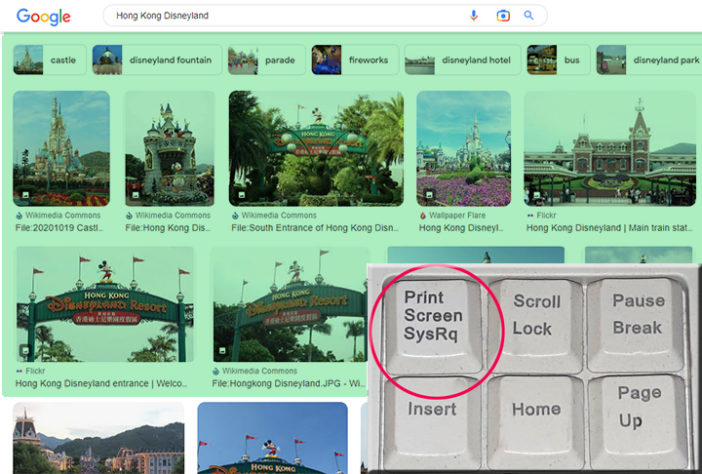Viewport: 702px width, 474px height.
Task: Click Hong Kong Disneyland | Main train stat.. link
Action: click(609, 228)
